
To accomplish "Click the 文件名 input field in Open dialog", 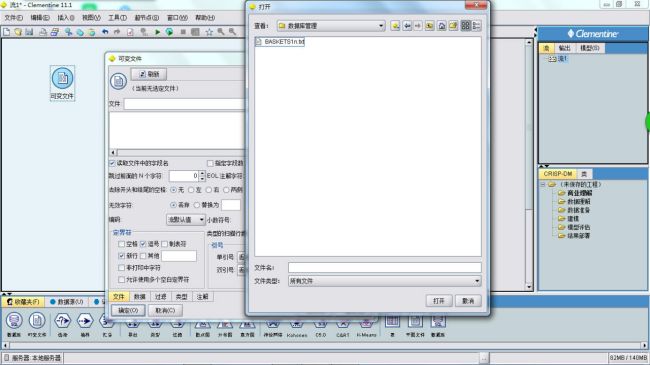I will tap(385, 268).
